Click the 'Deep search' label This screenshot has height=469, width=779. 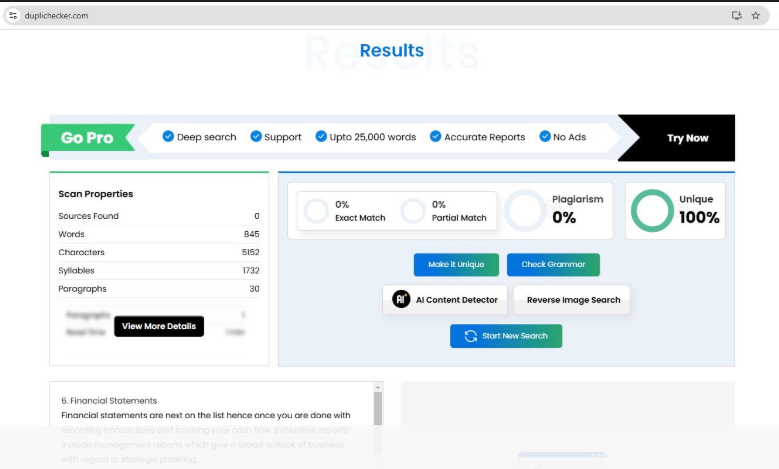point(207,137)
